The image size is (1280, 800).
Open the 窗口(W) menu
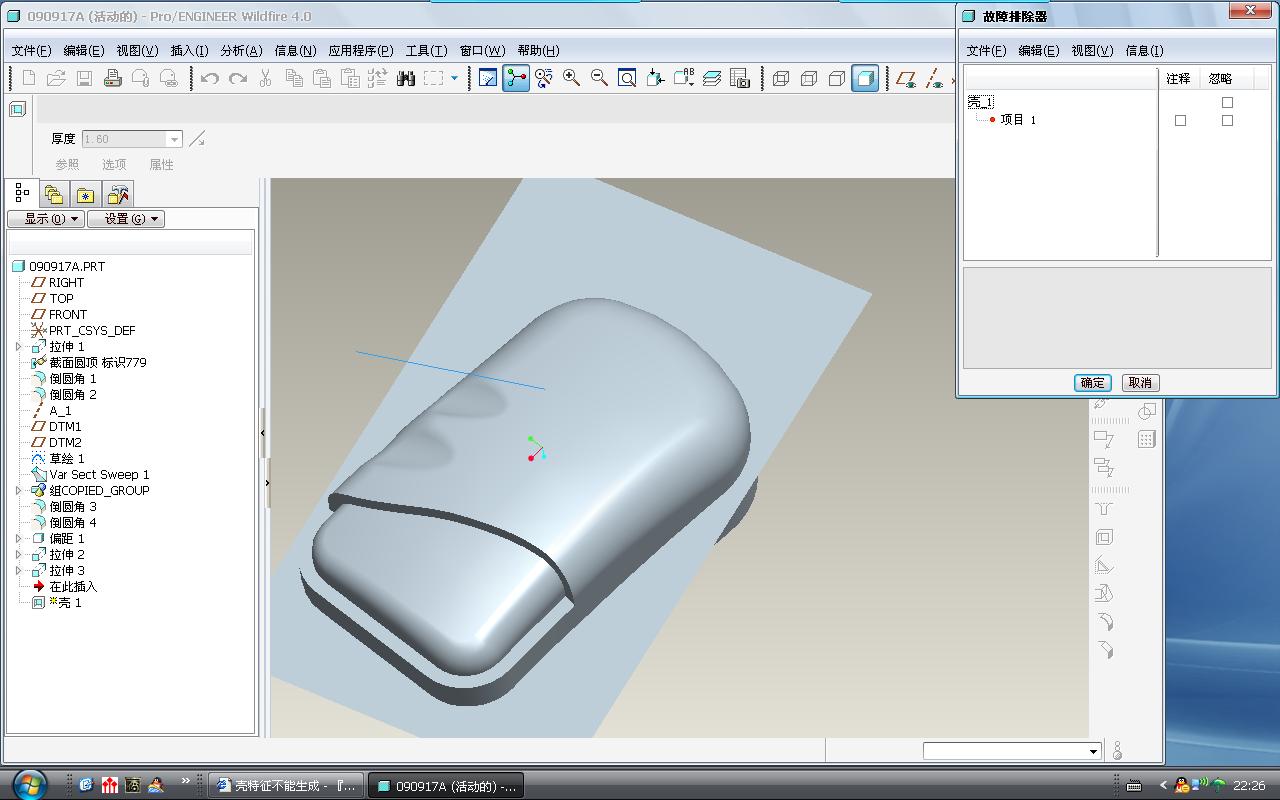click(482, 50)
